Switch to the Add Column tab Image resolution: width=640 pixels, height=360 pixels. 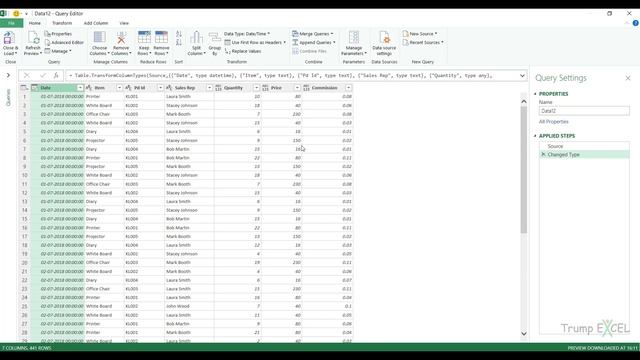click(x=96, y=23)
